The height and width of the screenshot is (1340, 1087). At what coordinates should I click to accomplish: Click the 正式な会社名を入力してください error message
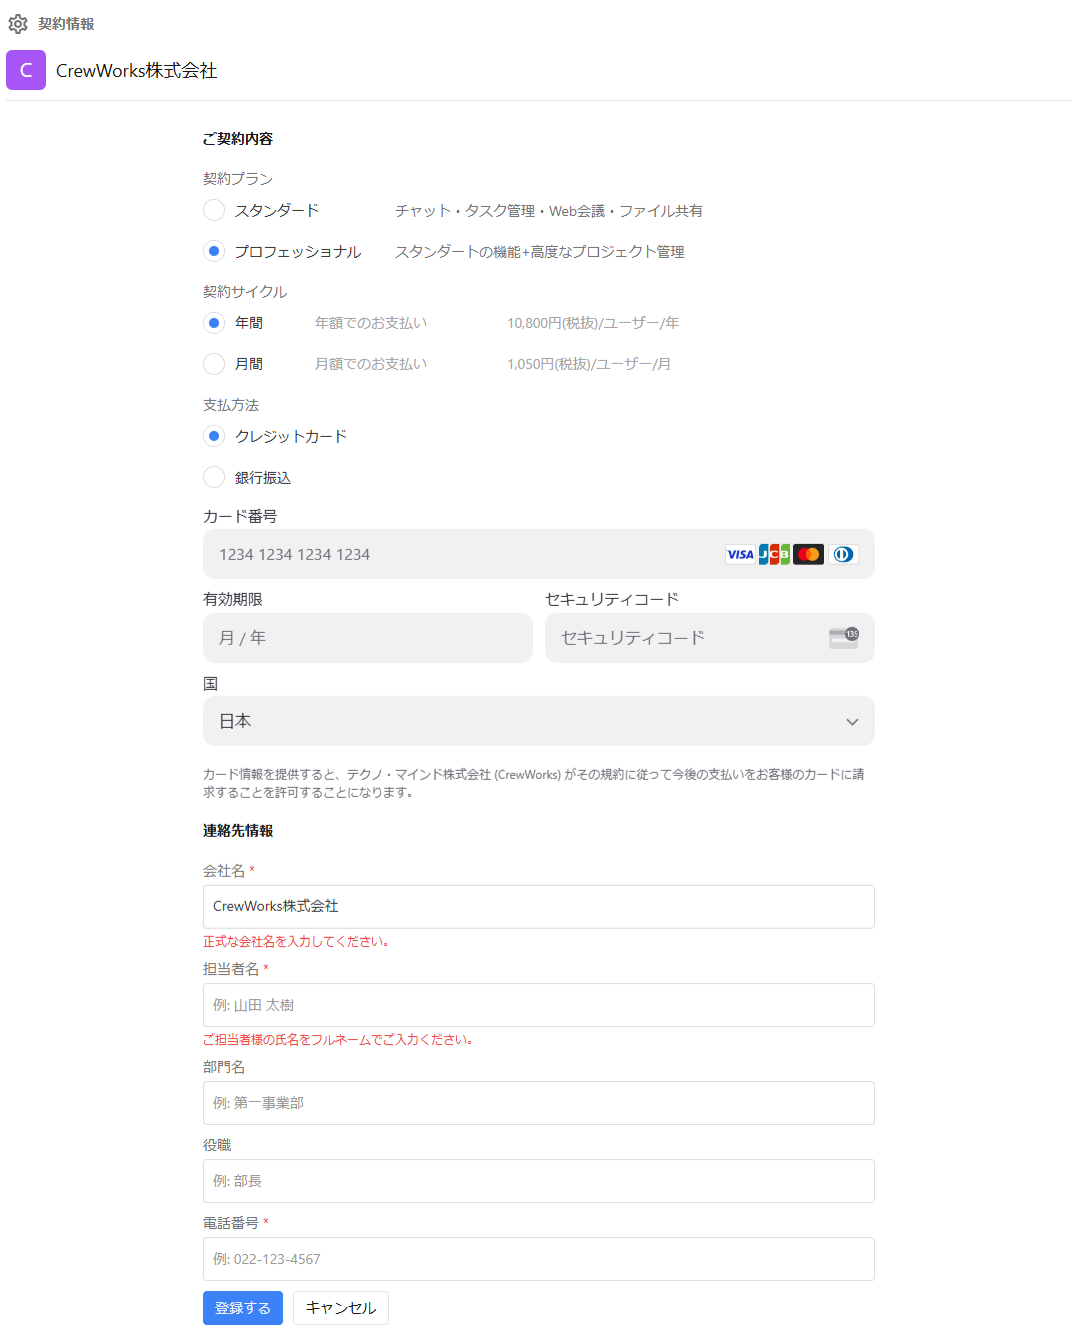pos(296,942)
